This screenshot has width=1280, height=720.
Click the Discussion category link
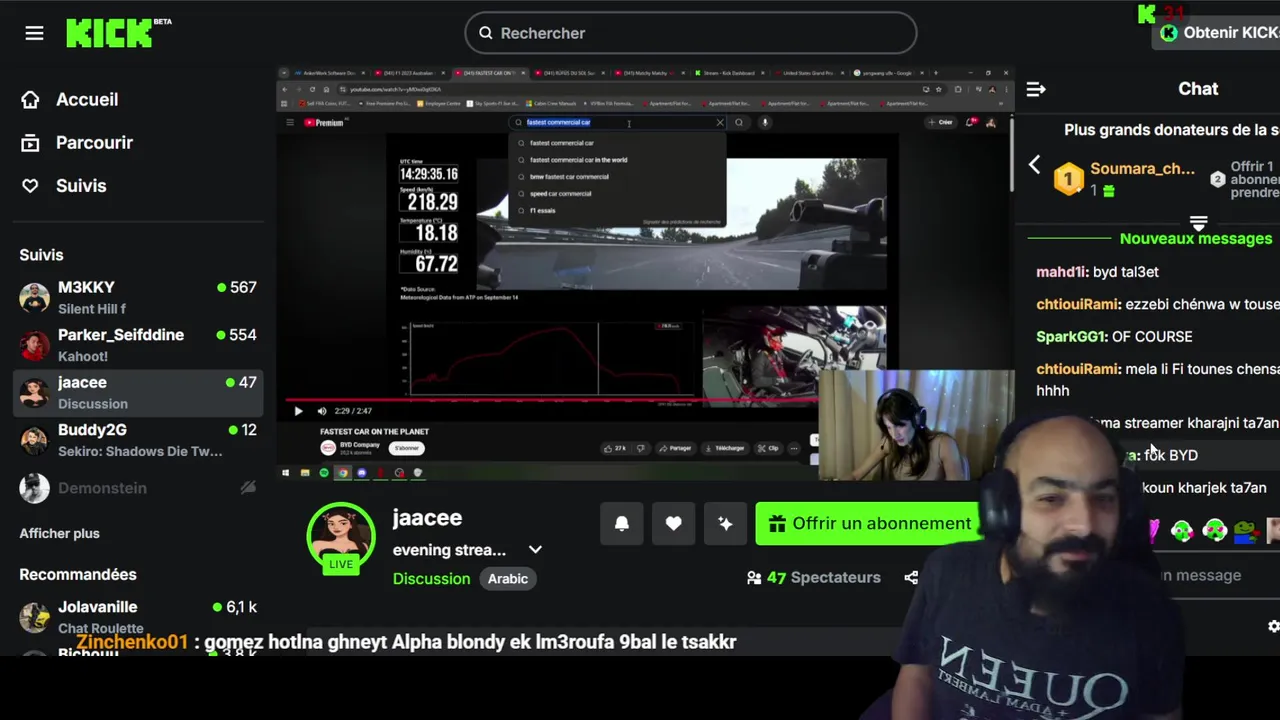click(431, 579)
